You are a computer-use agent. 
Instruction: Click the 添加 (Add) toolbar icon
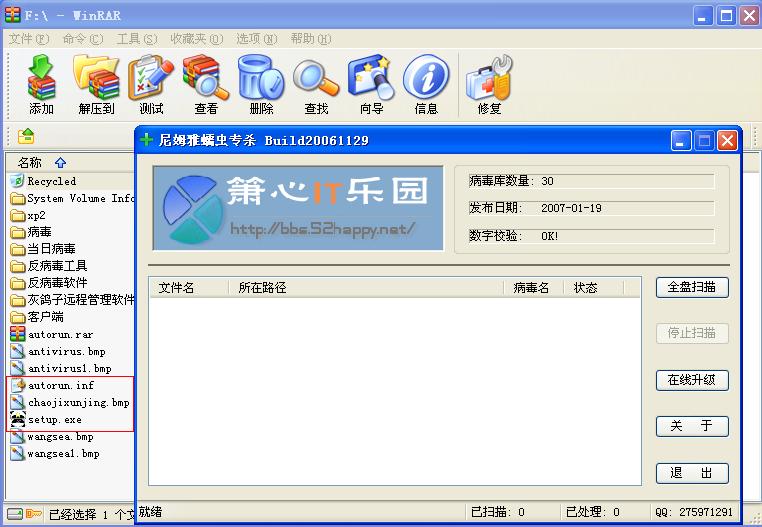tap(41, 85)
